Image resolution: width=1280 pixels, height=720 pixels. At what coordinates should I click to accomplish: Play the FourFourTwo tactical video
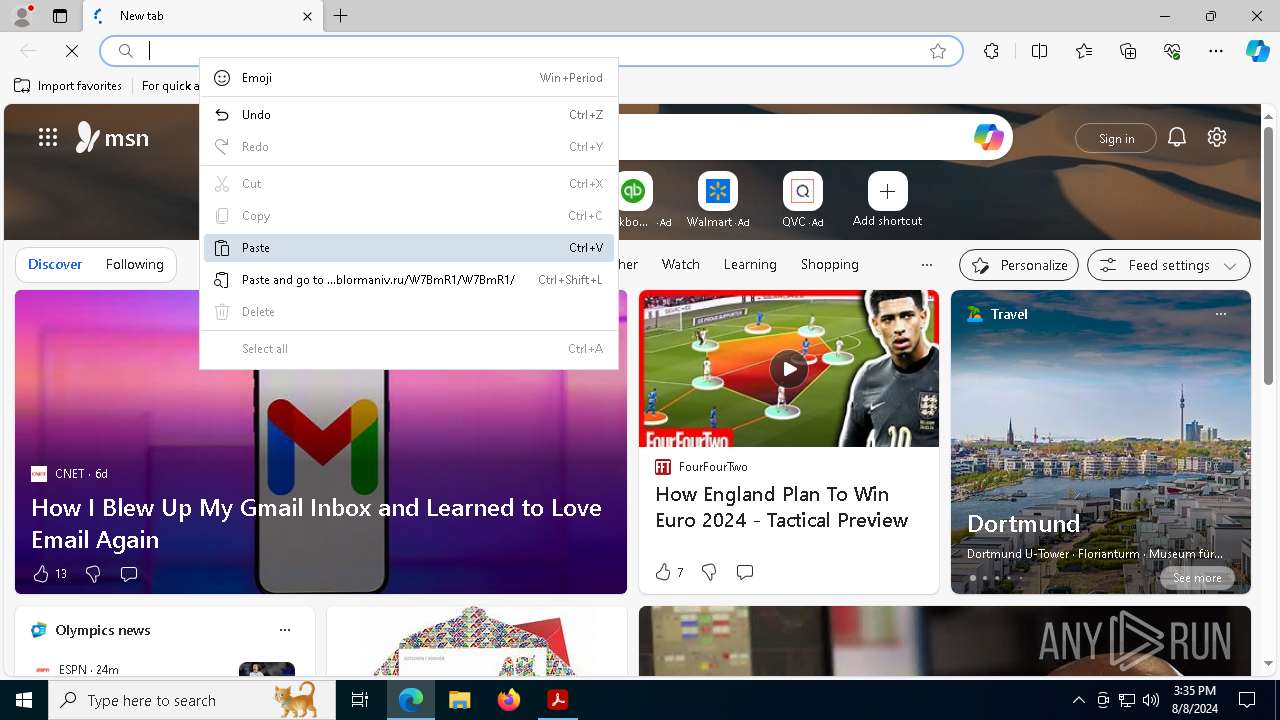(789, 369)
